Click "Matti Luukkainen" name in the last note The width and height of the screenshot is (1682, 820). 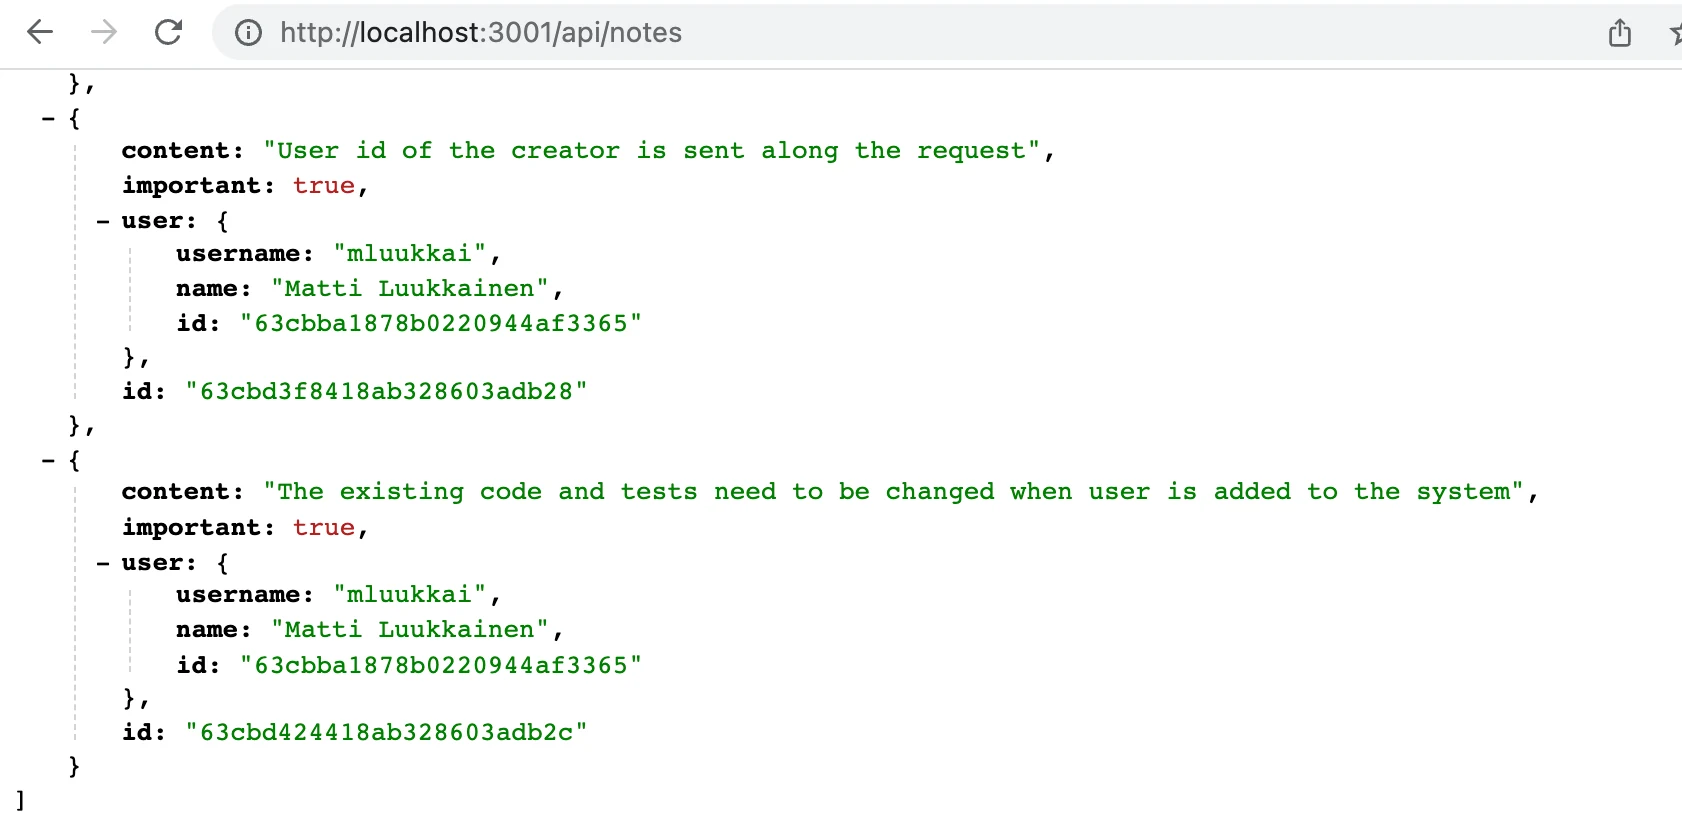410,630
